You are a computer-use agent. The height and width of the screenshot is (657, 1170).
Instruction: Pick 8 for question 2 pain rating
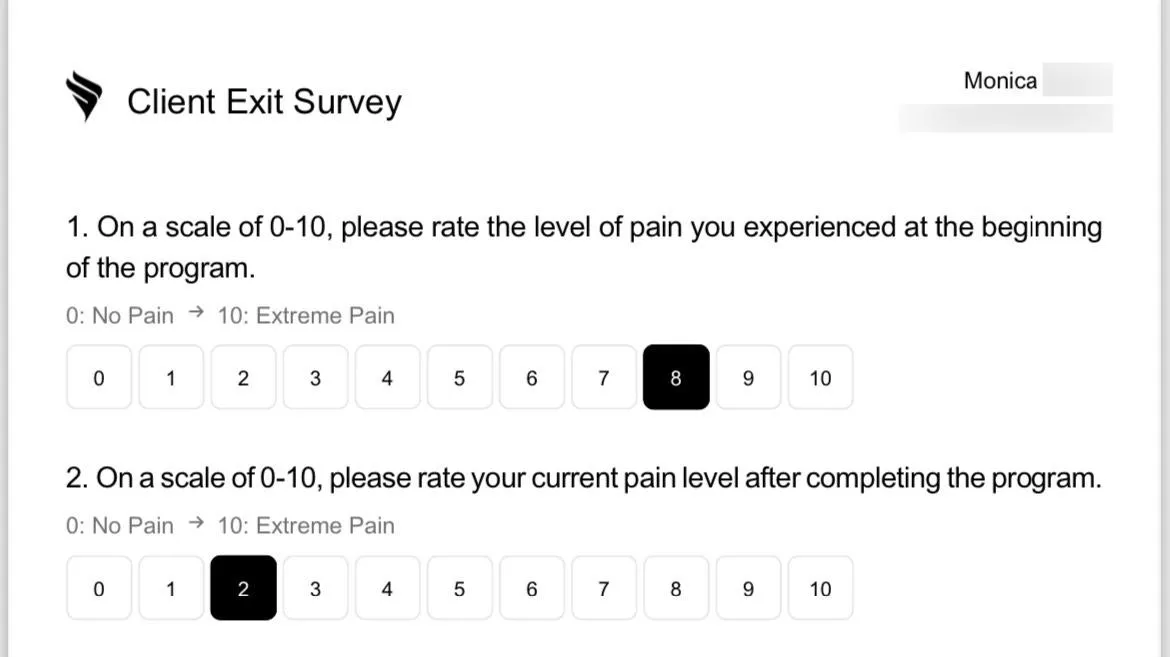point(676,588)
